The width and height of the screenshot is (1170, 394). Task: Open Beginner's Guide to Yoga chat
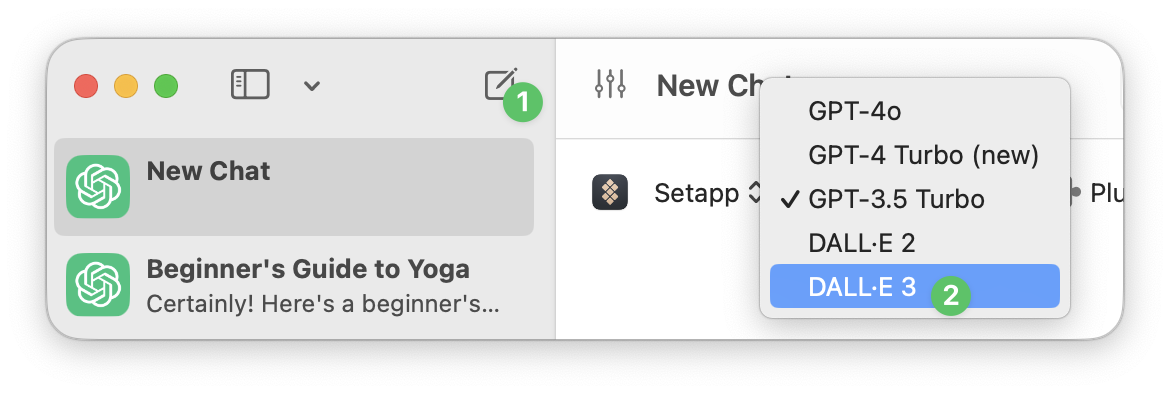(x=294, y=285)
